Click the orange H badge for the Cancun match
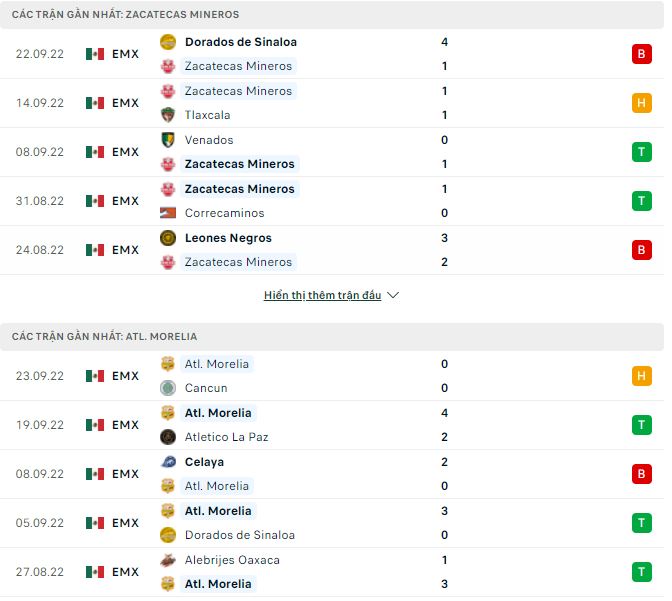The image size is (672, 601). (x=641, y=376)
